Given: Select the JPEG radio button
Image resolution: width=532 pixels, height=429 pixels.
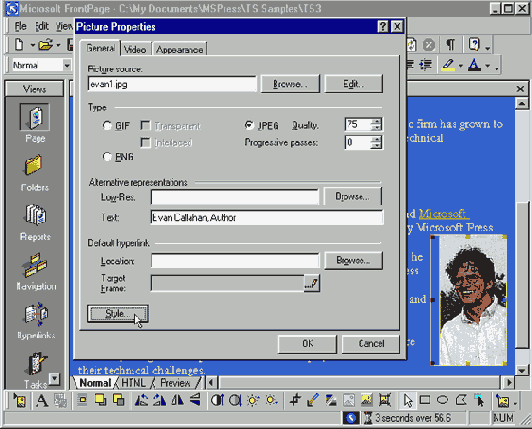Looking at the screenshot, I should click(249, 125).
